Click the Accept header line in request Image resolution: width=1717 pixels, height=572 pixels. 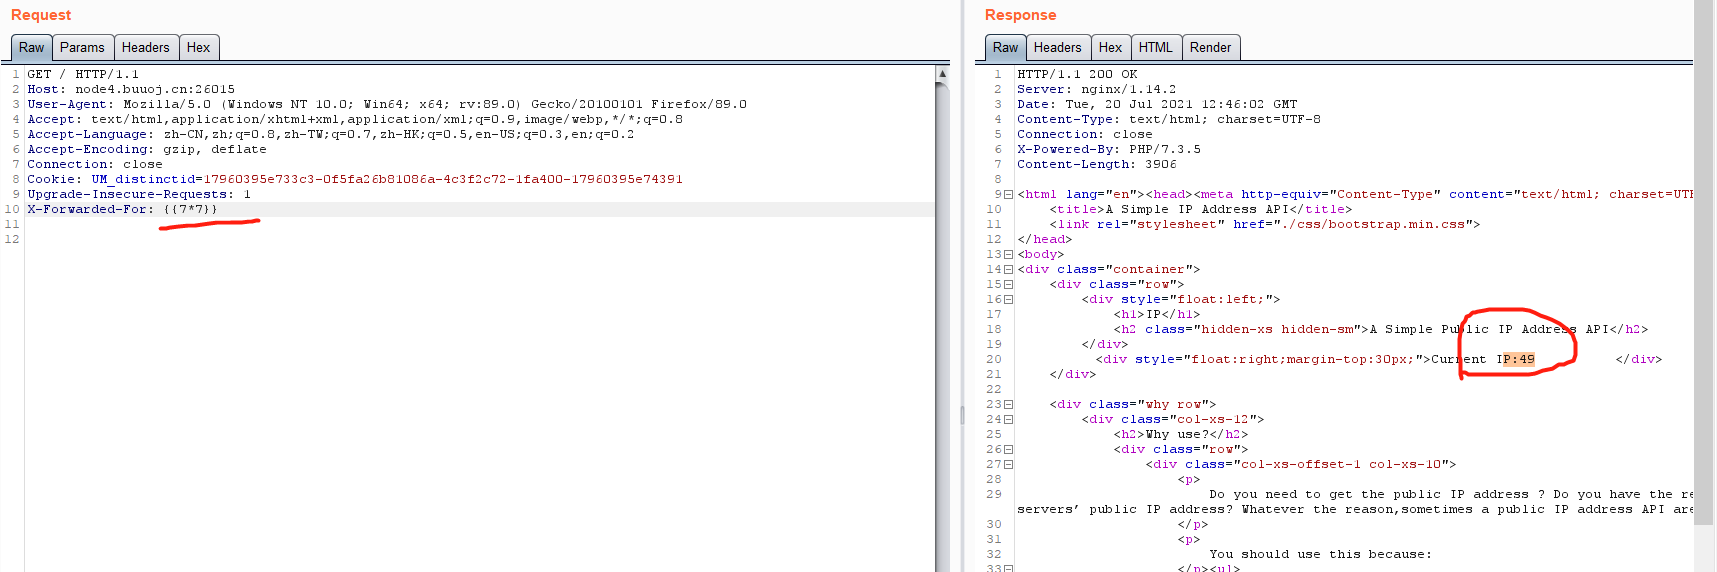coord(355,119)
